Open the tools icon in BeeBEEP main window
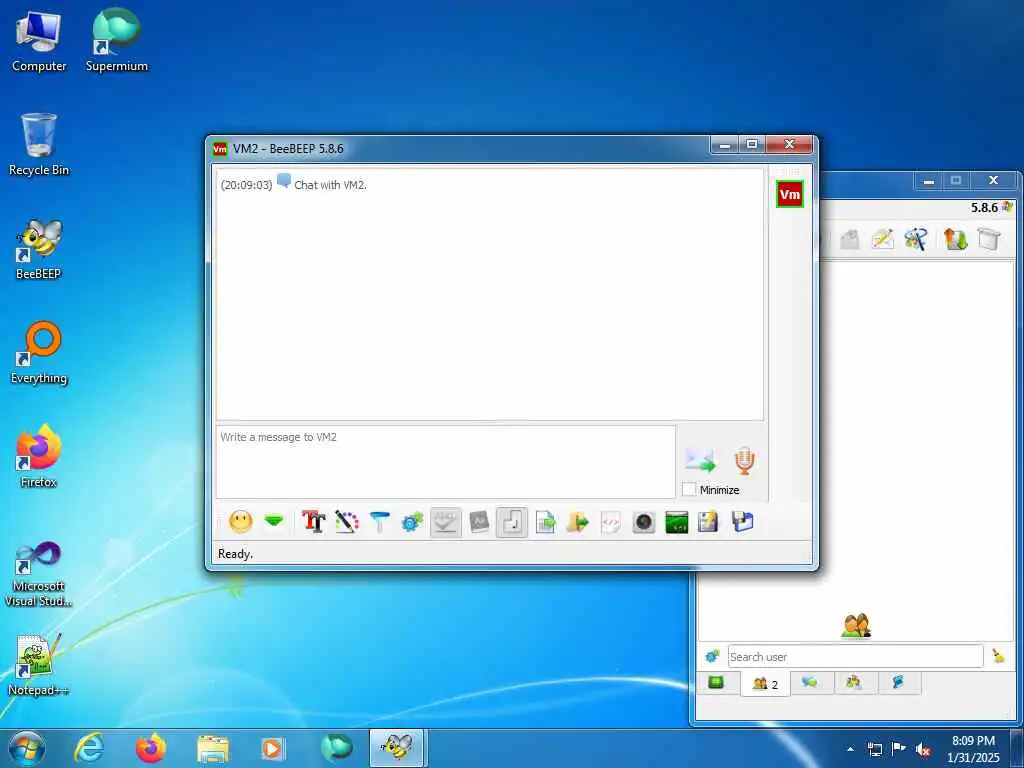 click(x=916, y=239)
